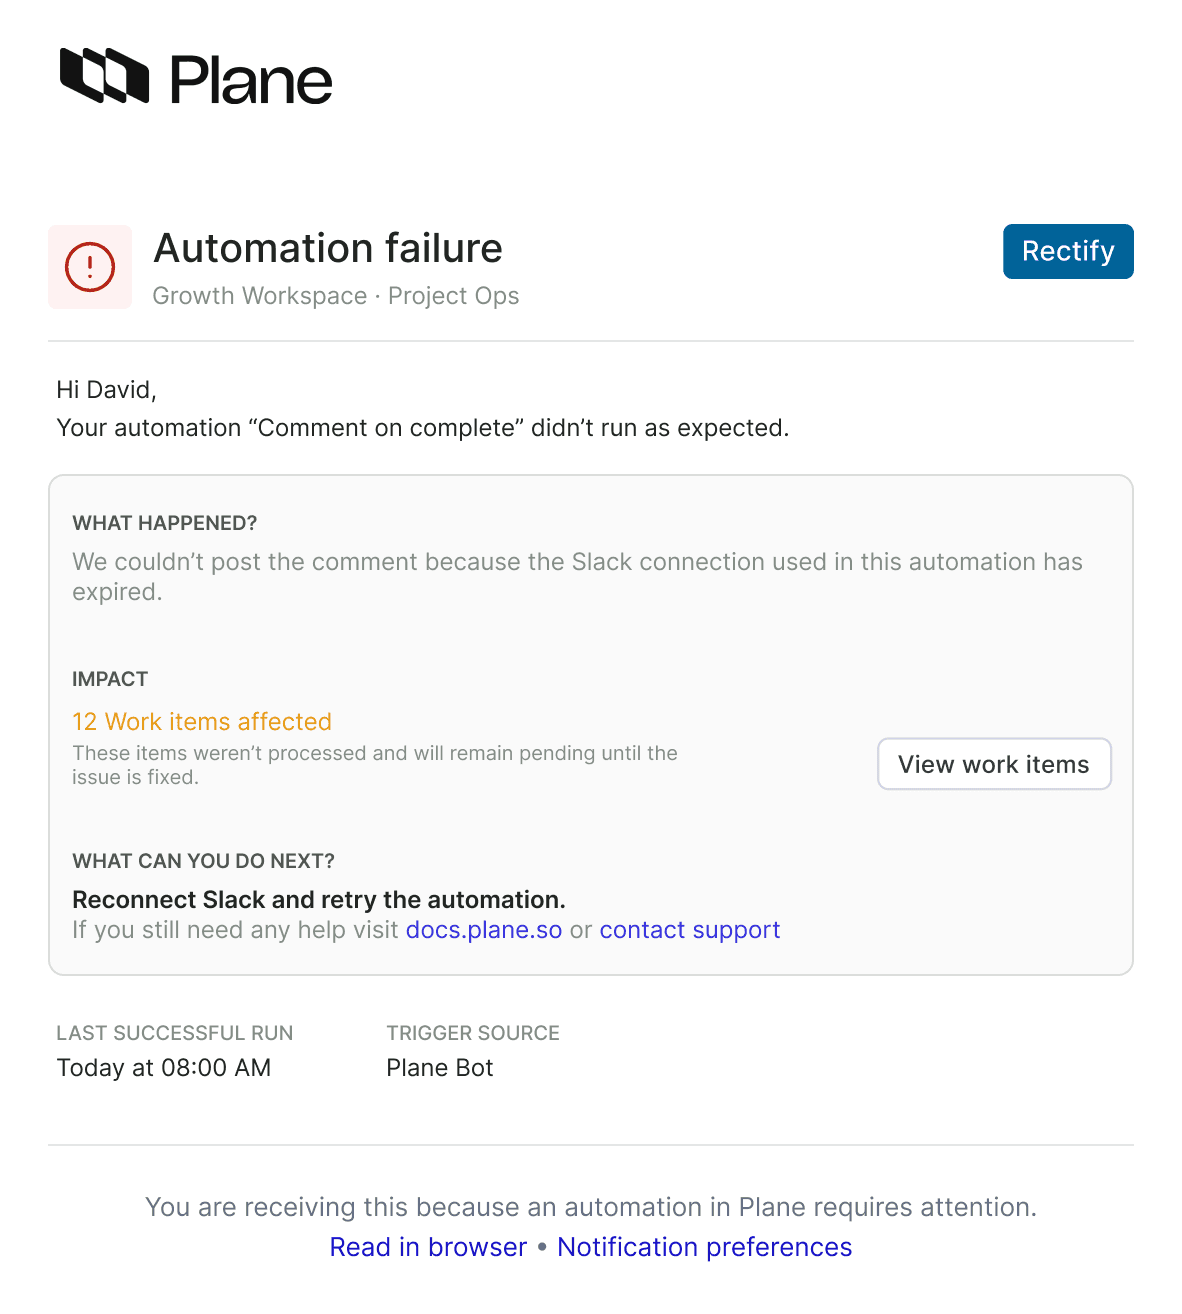Click the Plane Bot trigger source value
Image resolution: width=1182 pixels, height=1314 pixels.
440,1068
